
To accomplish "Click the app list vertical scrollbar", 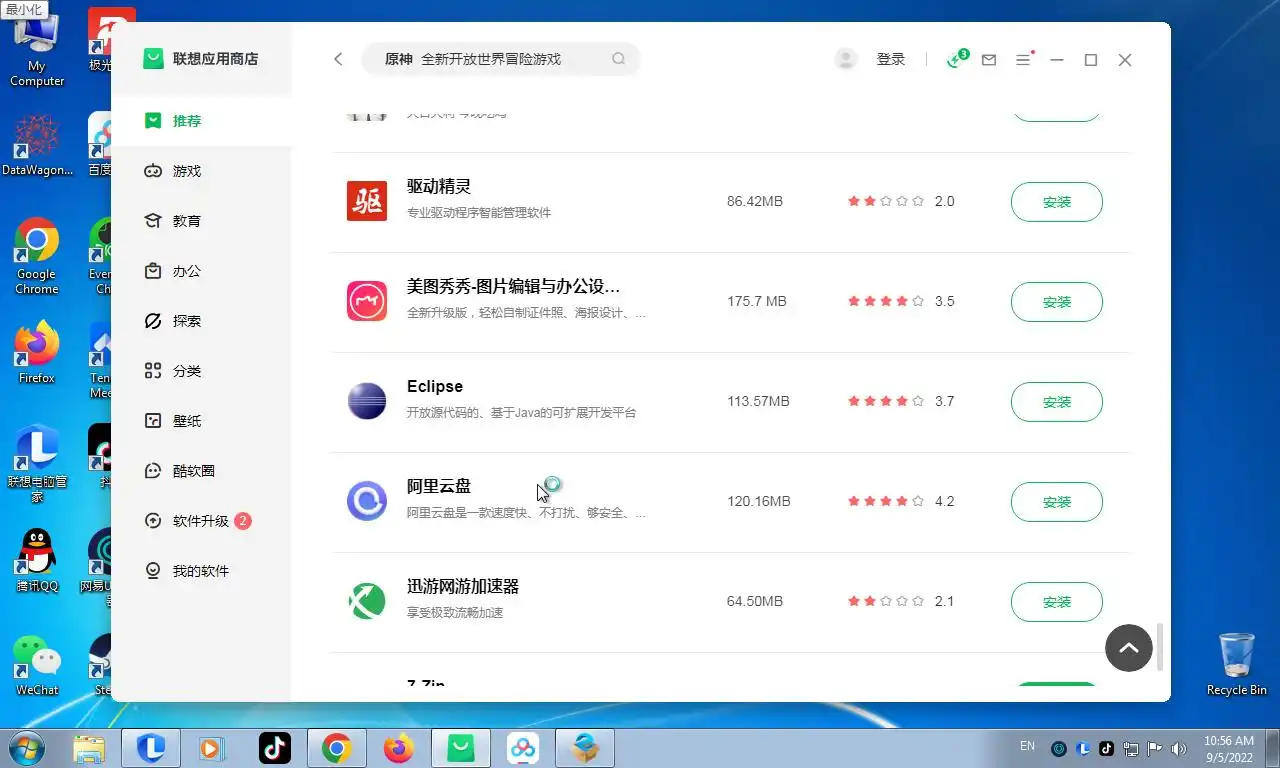I will pyautogui.click(x=1160, y=647).
